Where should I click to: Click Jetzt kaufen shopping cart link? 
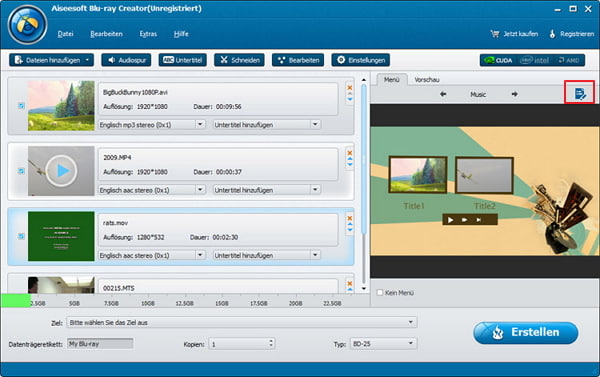(x=514, y=34)
